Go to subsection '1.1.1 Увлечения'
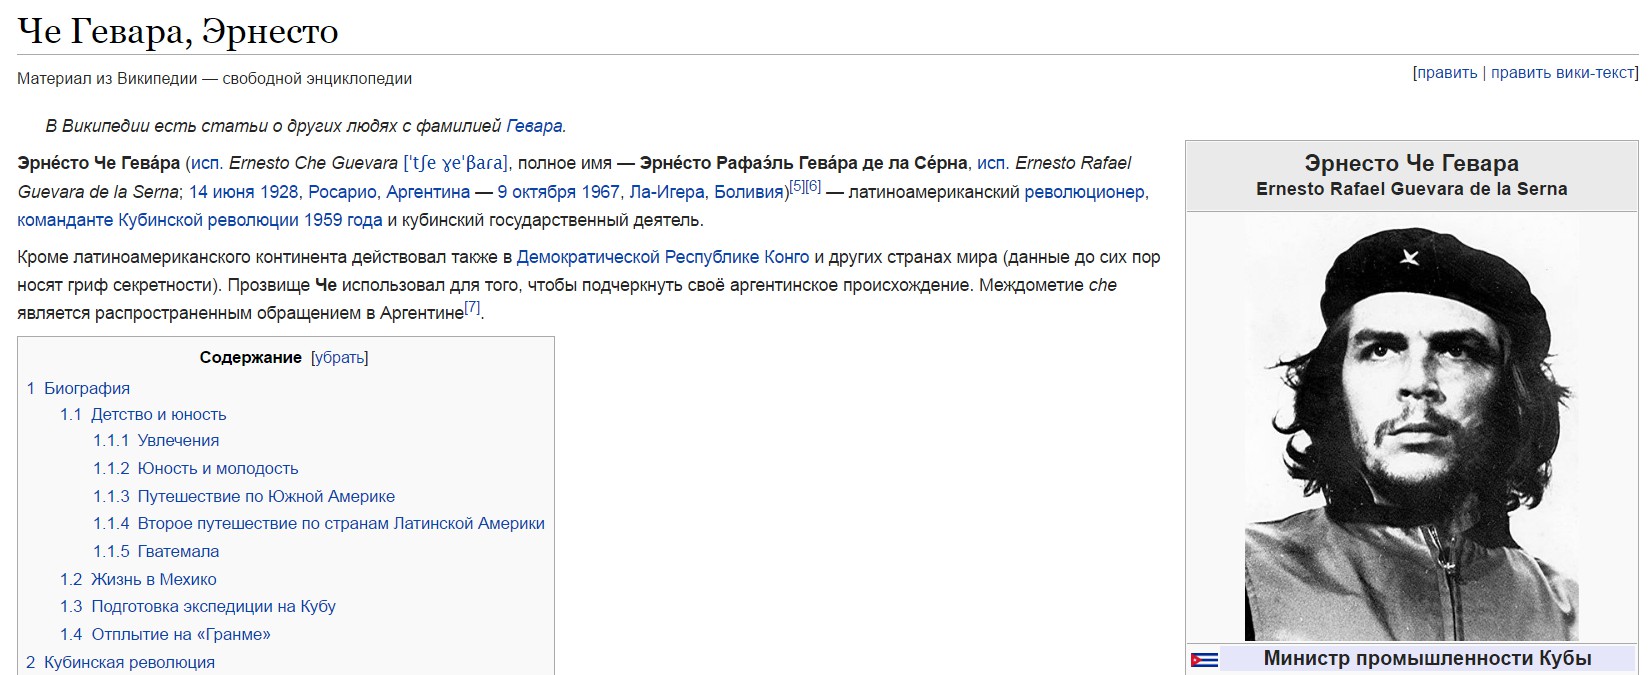The height and width of the screenshot is (675, 1650). pos(156,440)
